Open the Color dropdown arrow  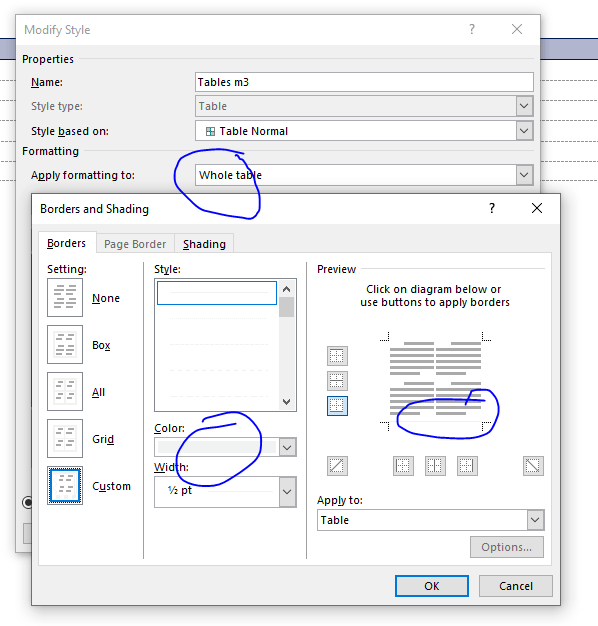click(x=287, y=448)
